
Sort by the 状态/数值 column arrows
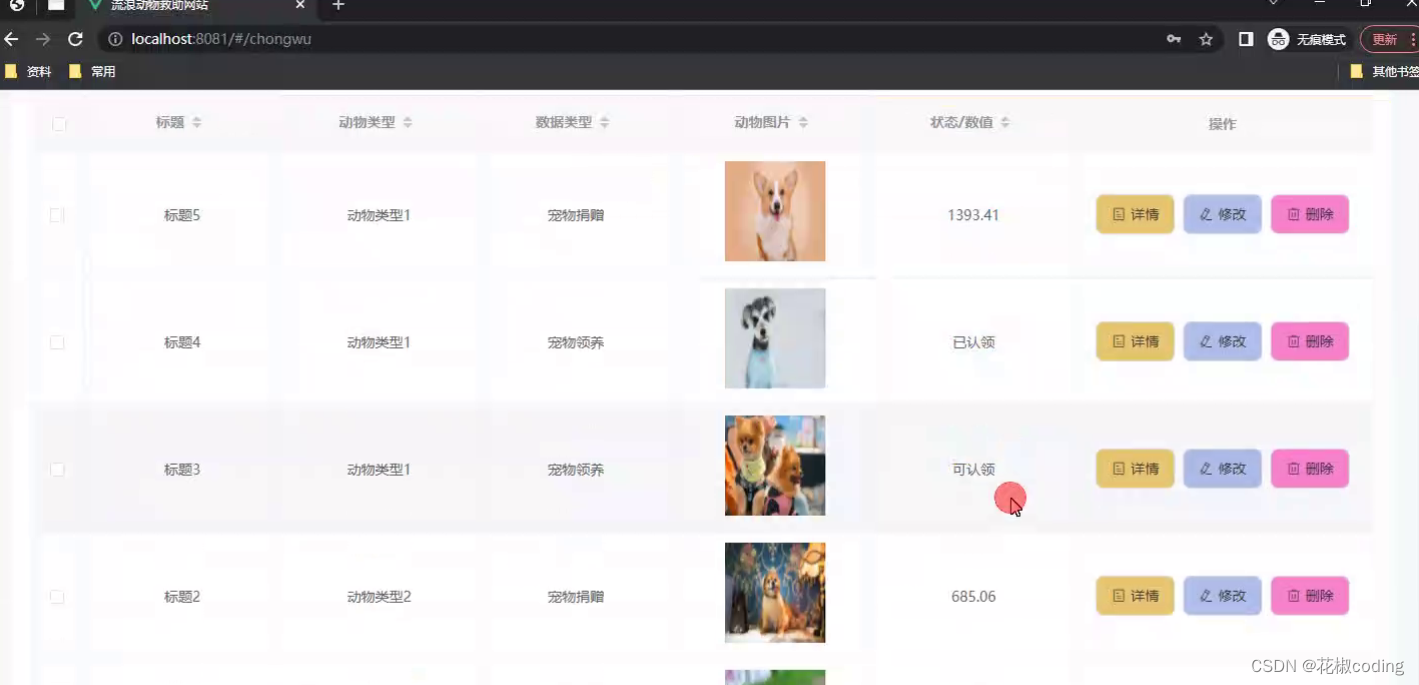click(1005, 122)
